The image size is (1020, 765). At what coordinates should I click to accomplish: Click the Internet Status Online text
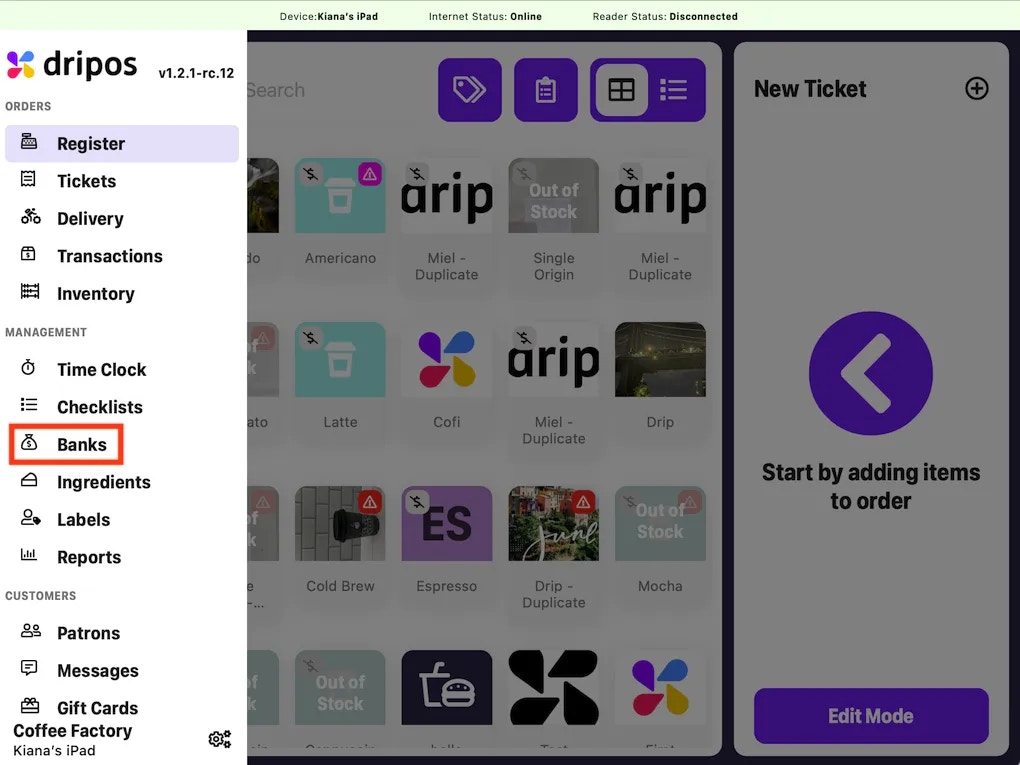coord(485,16)
